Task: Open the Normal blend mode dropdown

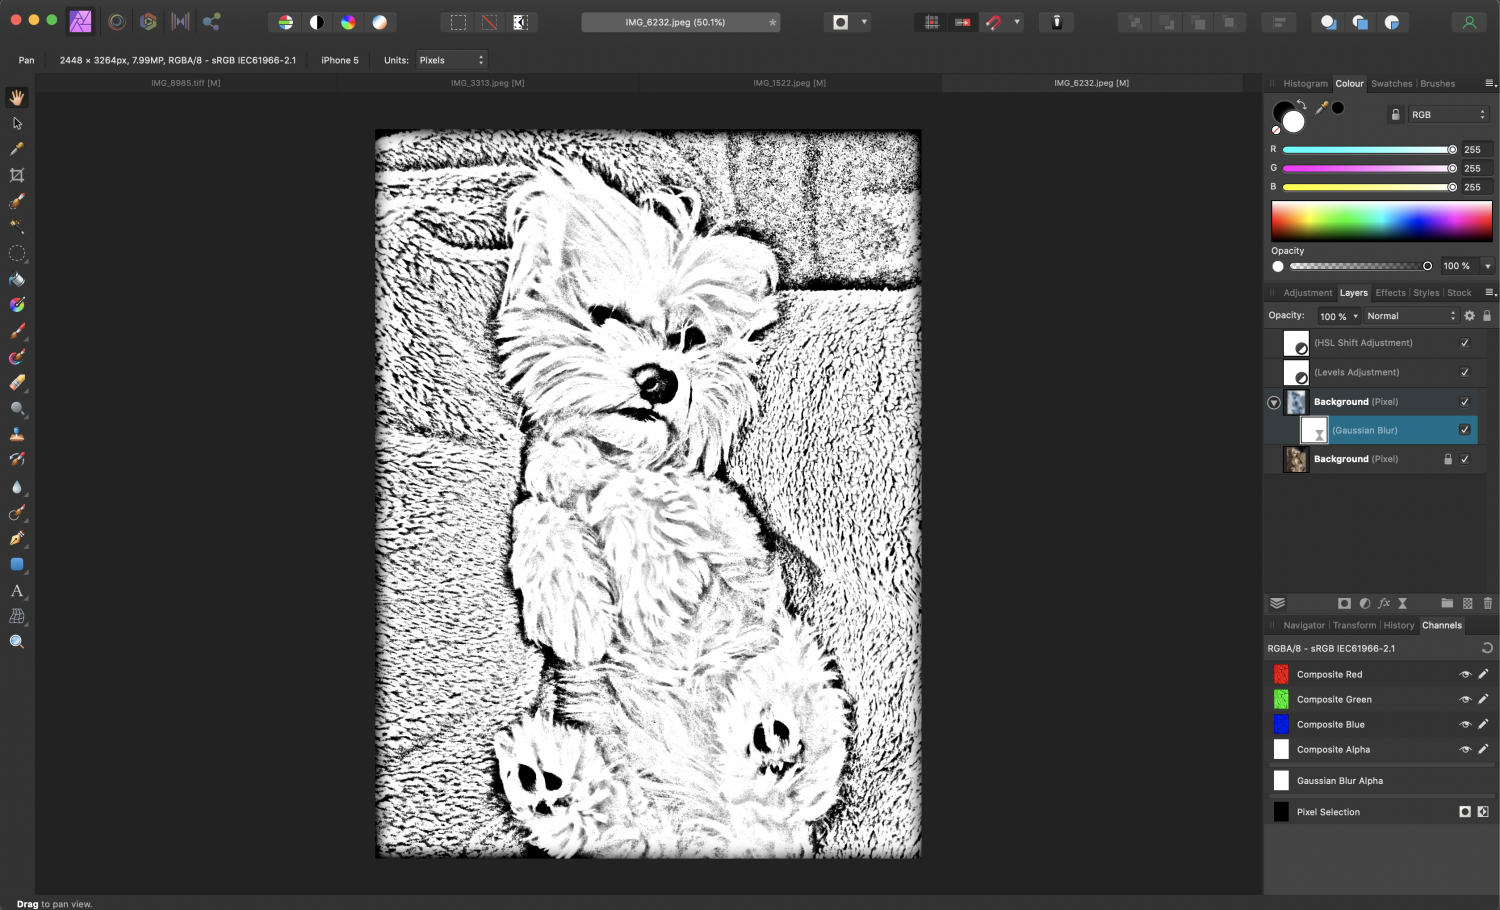Action: (1410, 315)
